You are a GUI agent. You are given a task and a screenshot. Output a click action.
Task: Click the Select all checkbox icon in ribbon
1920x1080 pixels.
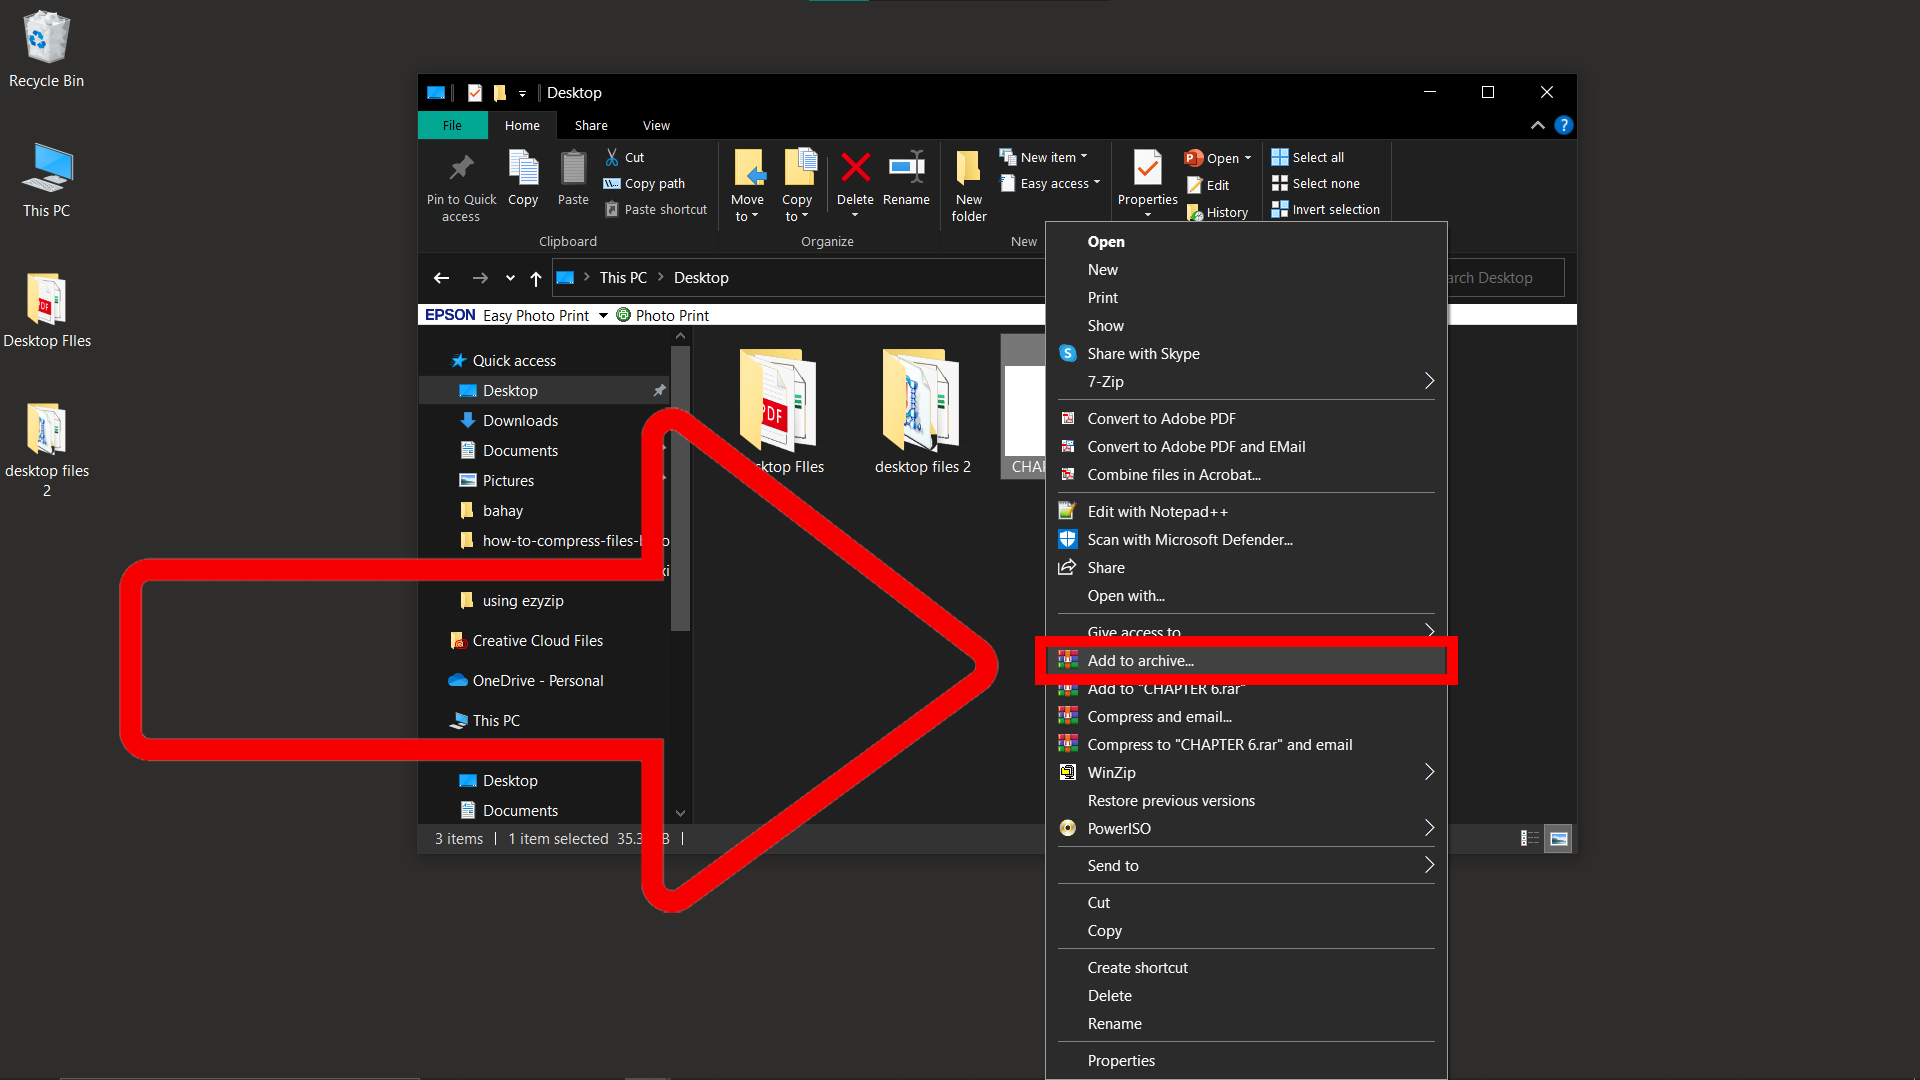point(1278,156)
